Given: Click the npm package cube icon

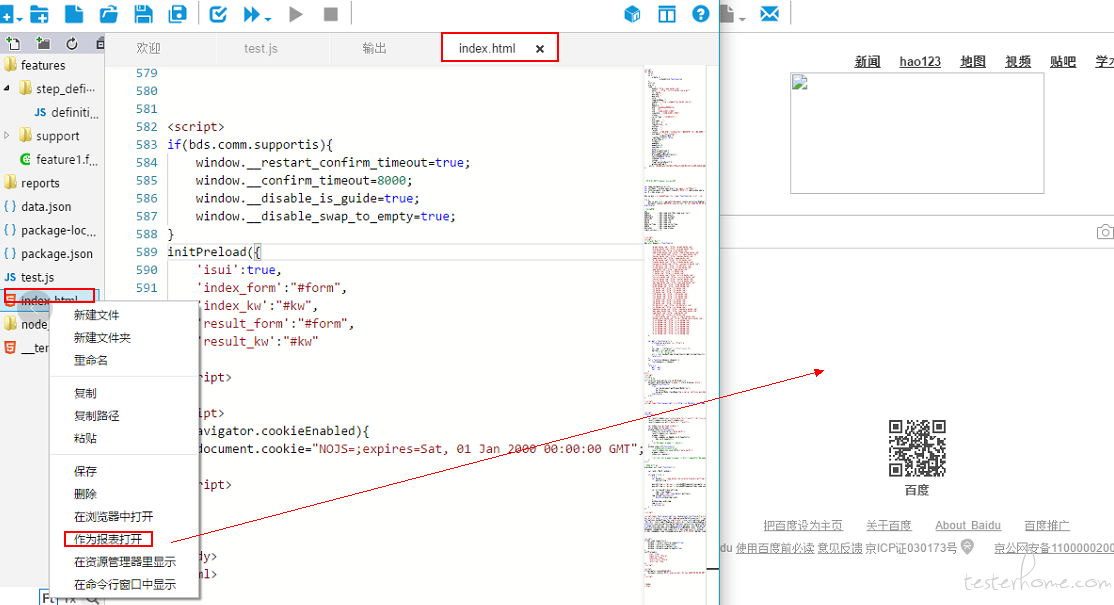Looking at the screenshot, I should click(x=632, y=14).
